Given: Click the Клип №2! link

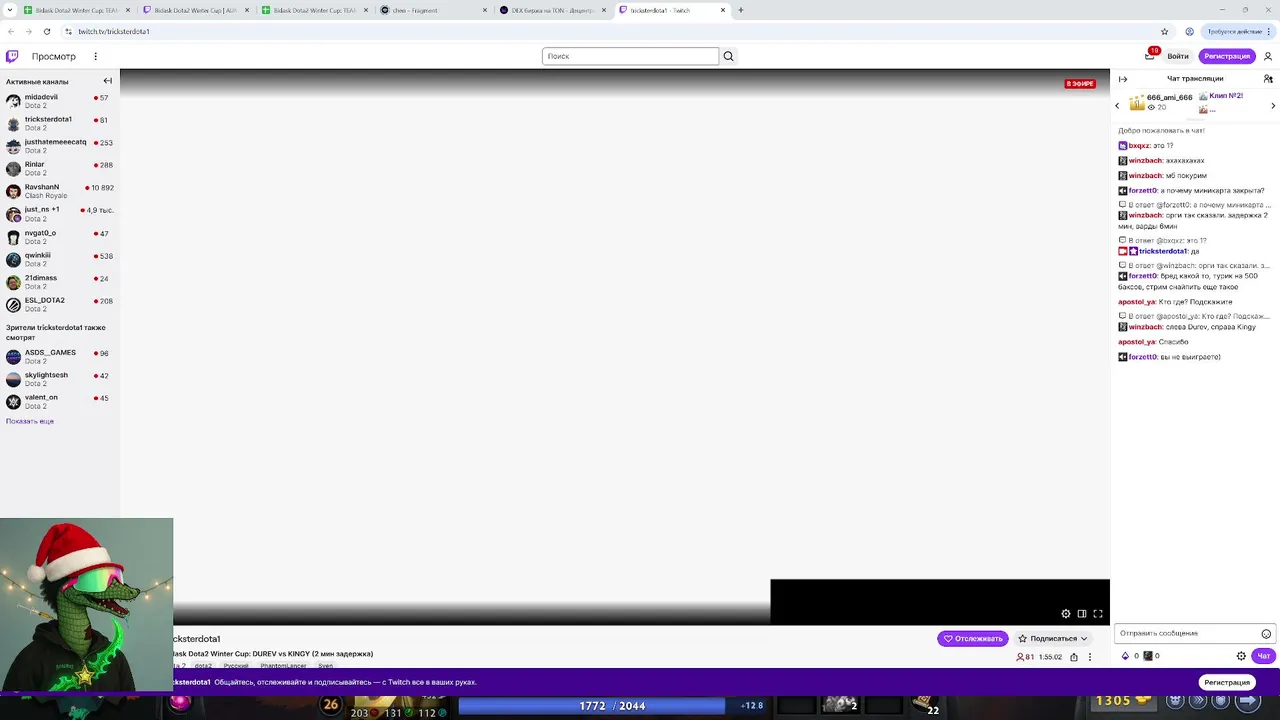Looking at the screenshot, I should 1226,96.
